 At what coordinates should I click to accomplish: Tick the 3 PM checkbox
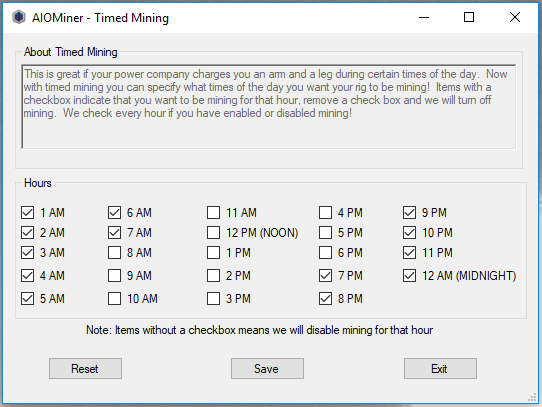click(213, 298)
